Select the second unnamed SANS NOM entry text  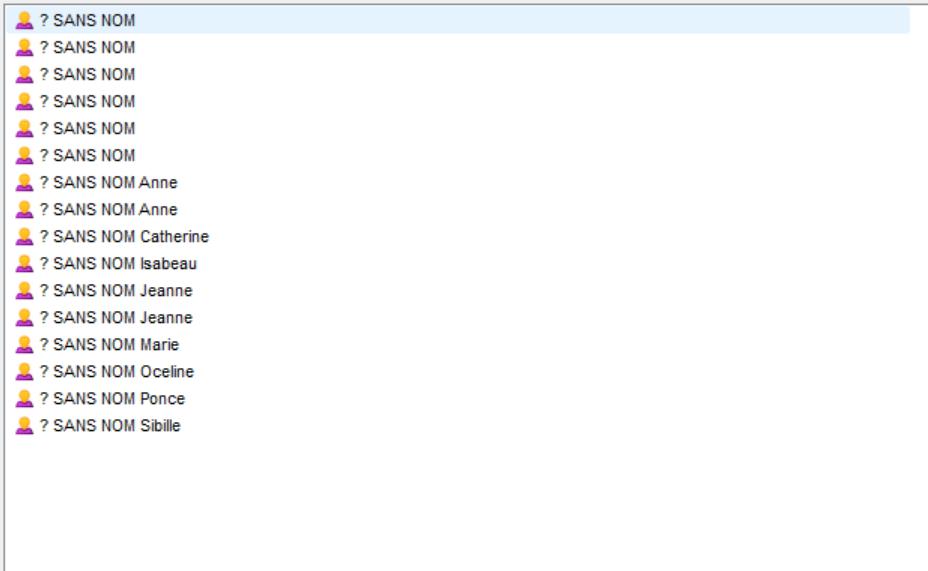(87, 48)
